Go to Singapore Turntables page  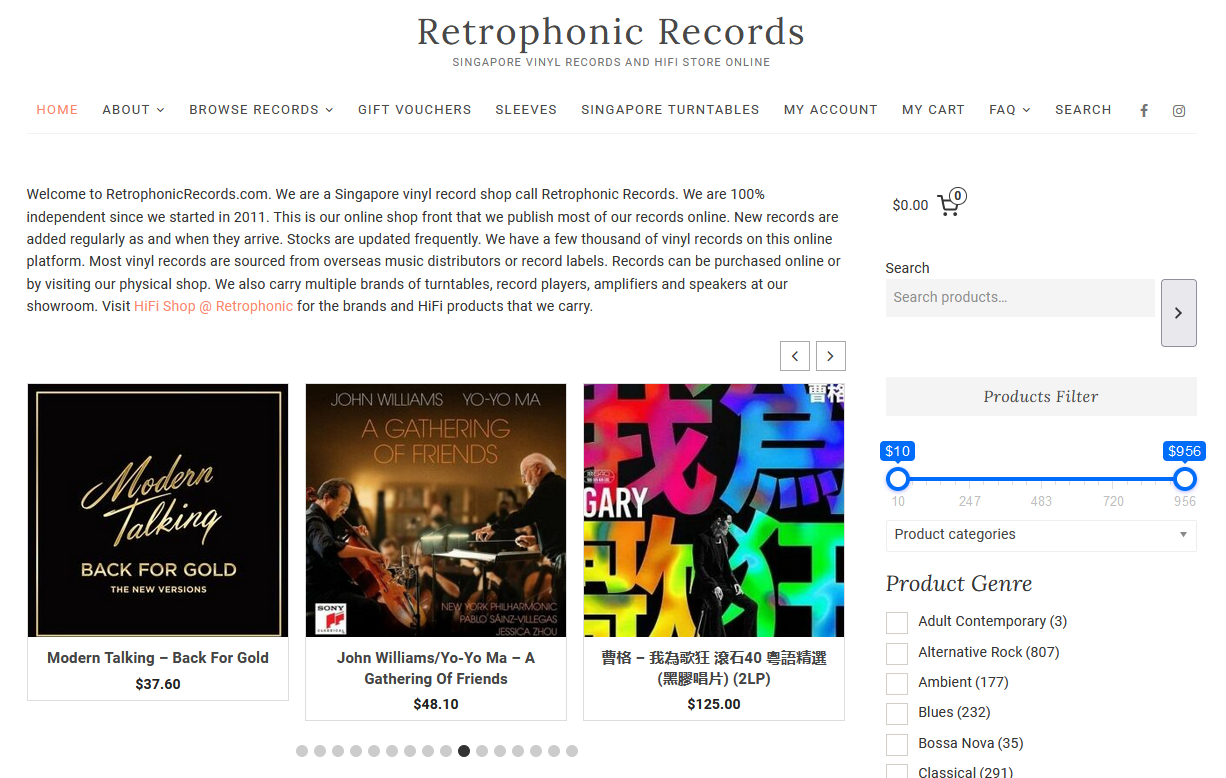(670, 110)
